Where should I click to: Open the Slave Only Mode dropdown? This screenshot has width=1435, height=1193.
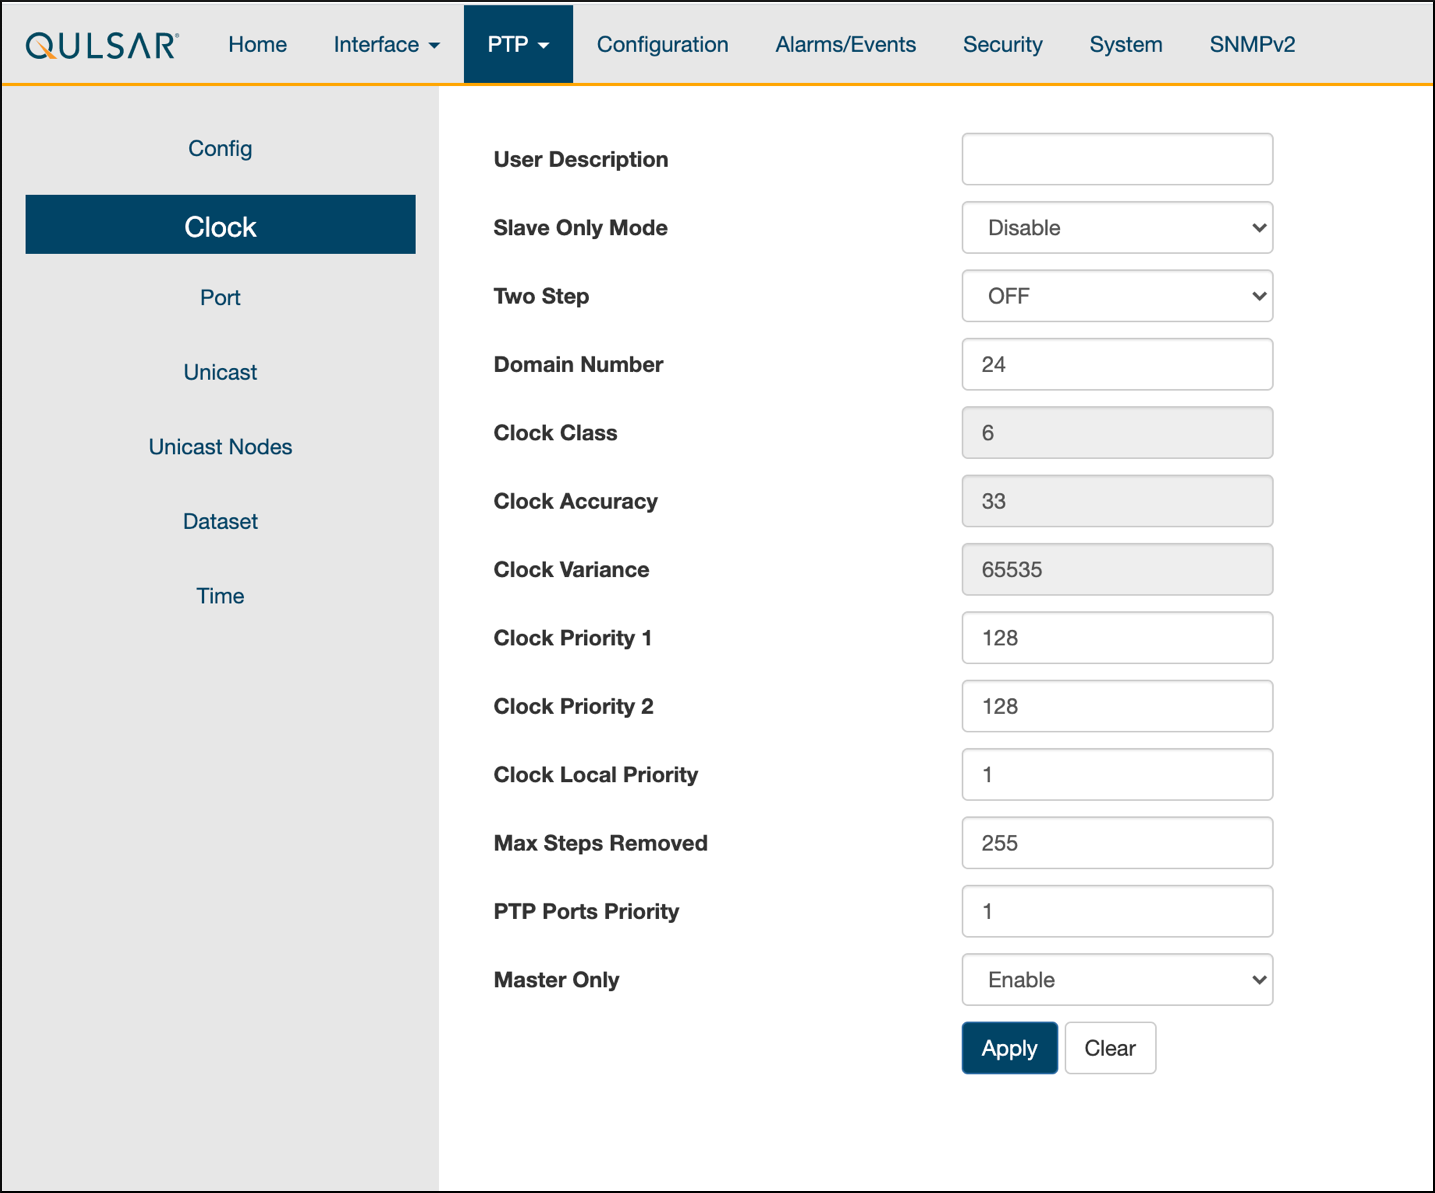click(1116, 228)
